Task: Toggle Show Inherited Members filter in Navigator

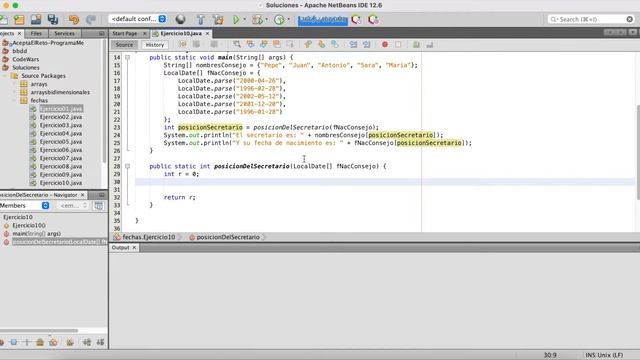Action: 2,342
